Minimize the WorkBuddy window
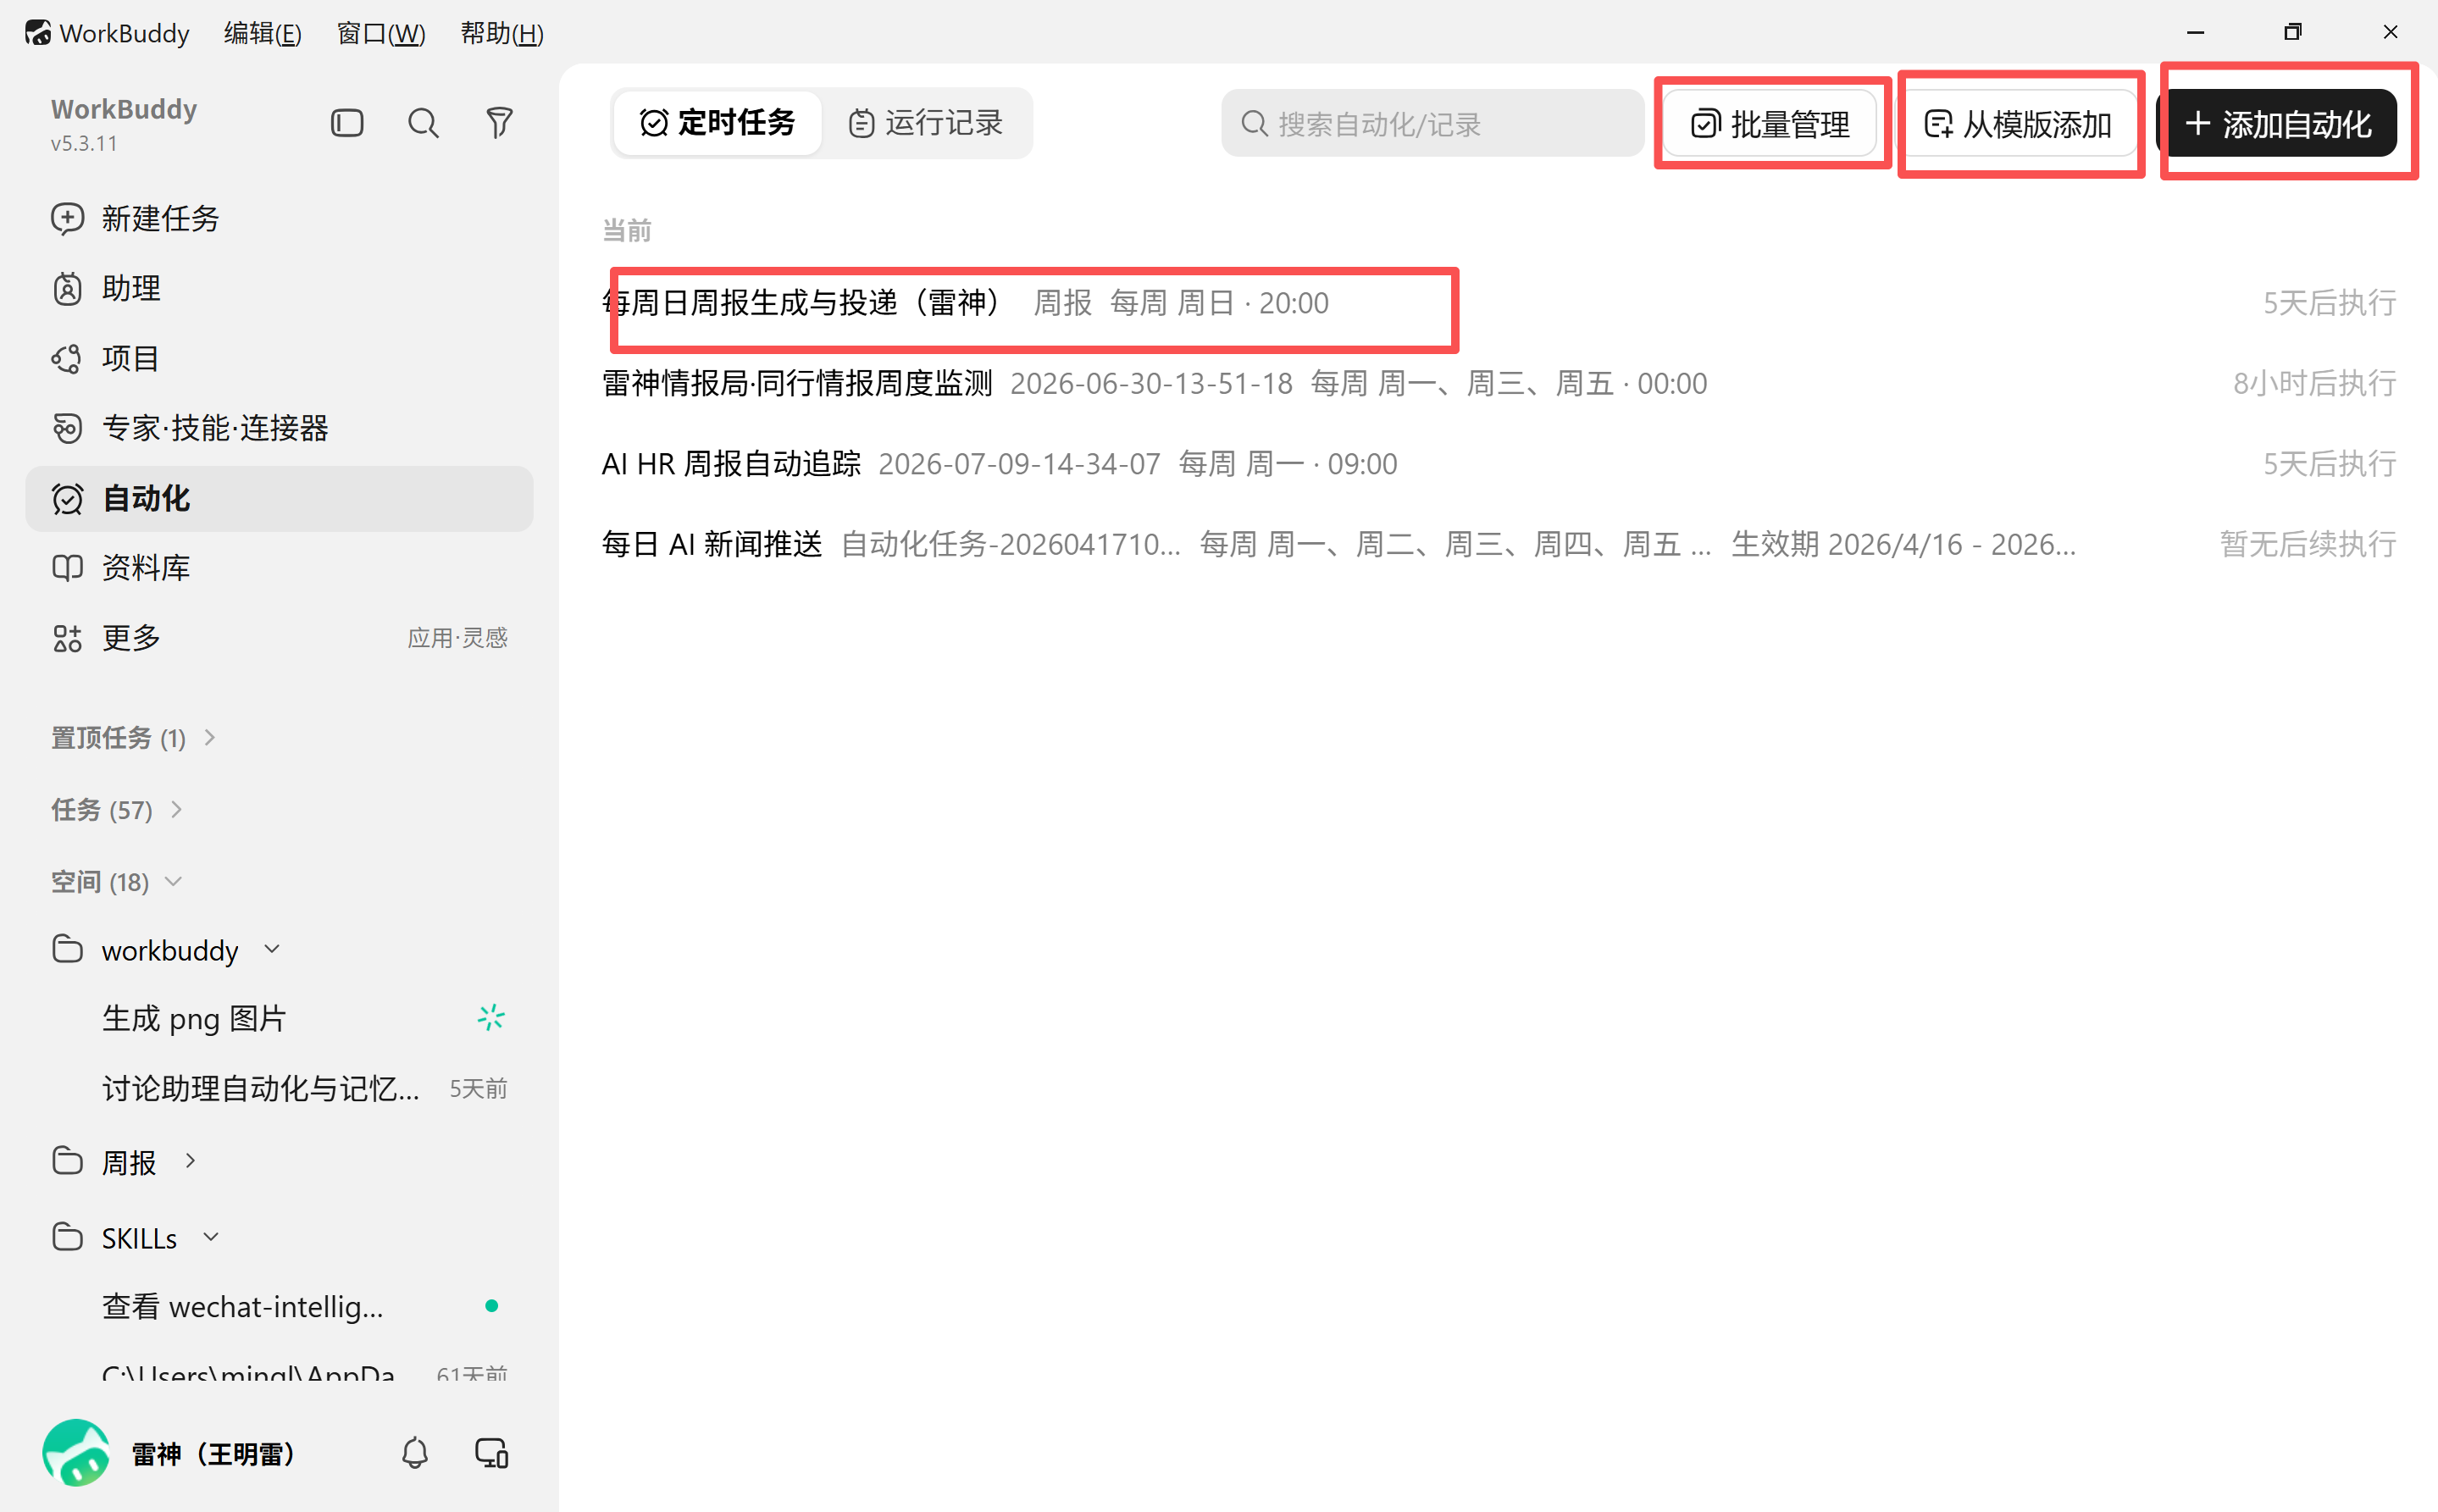This screenshot has width=2438, height=1512. tap(2195, 33)
